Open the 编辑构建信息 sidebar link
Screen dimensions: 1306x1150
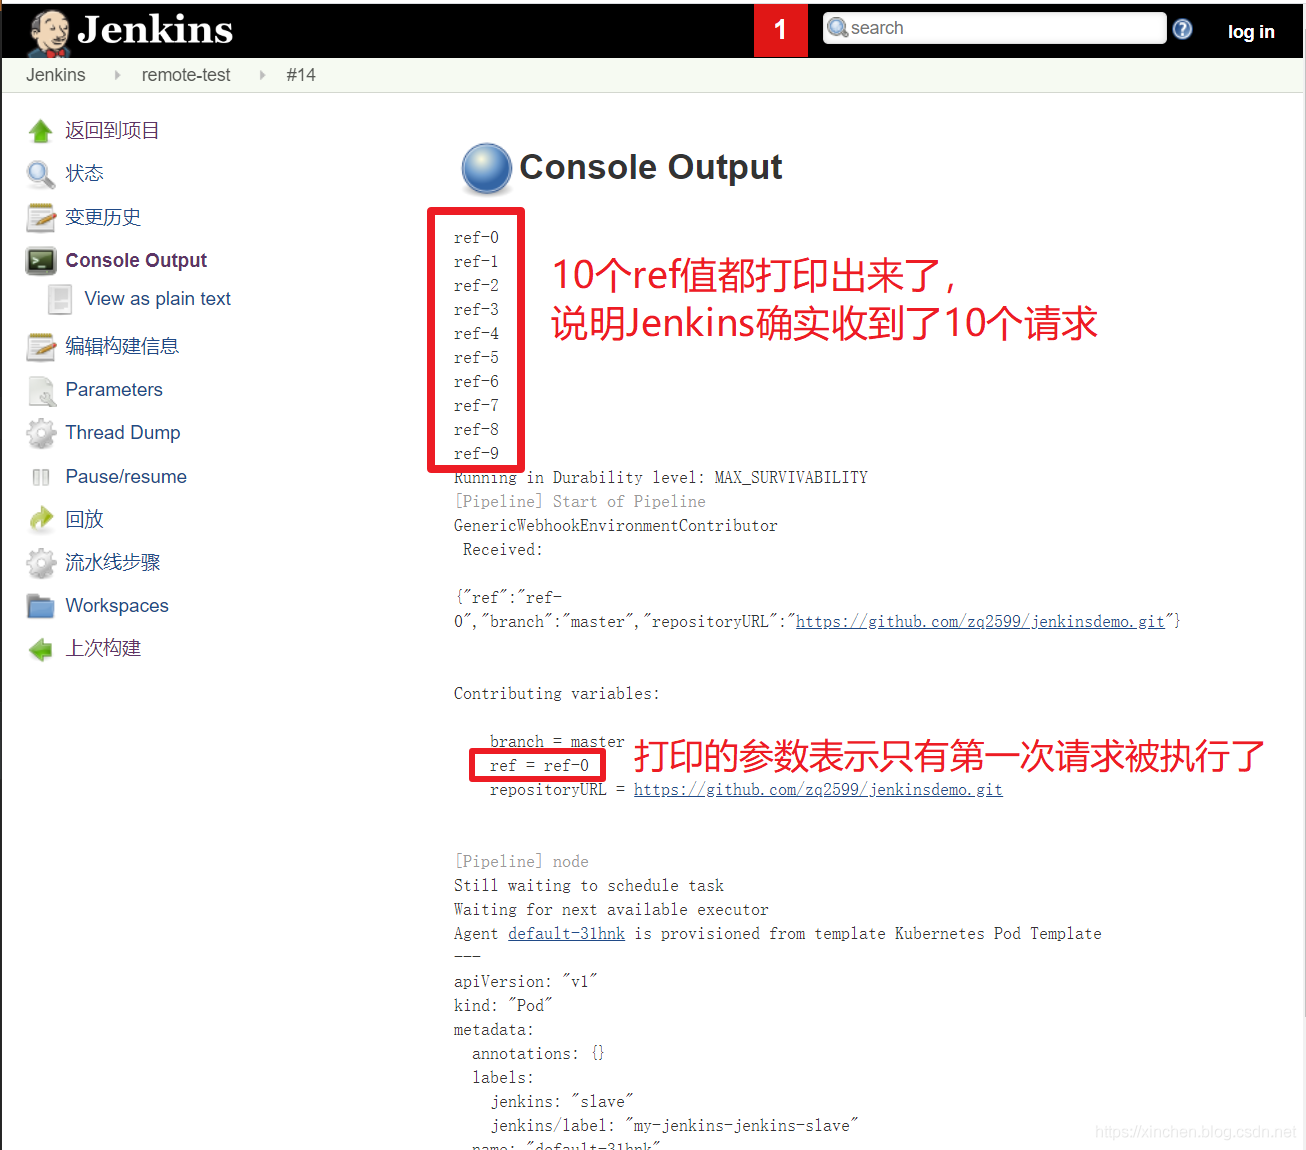click(122, 346)
